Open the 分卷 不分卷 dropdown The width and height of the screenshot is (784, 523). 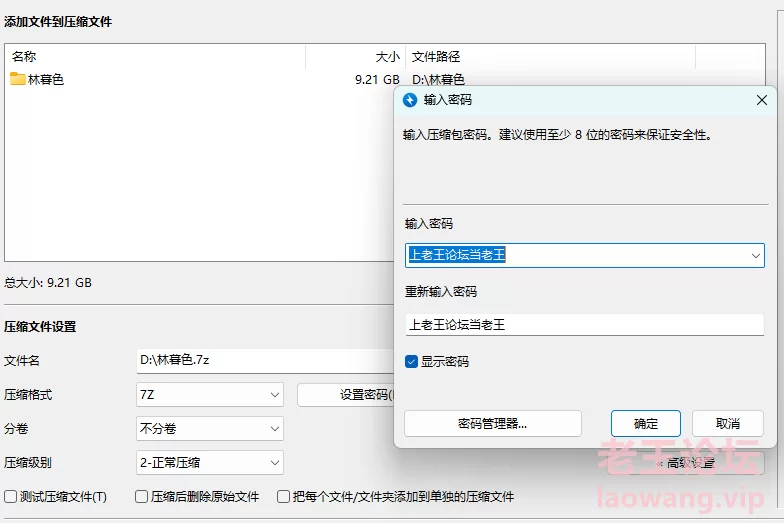(210, 429)
